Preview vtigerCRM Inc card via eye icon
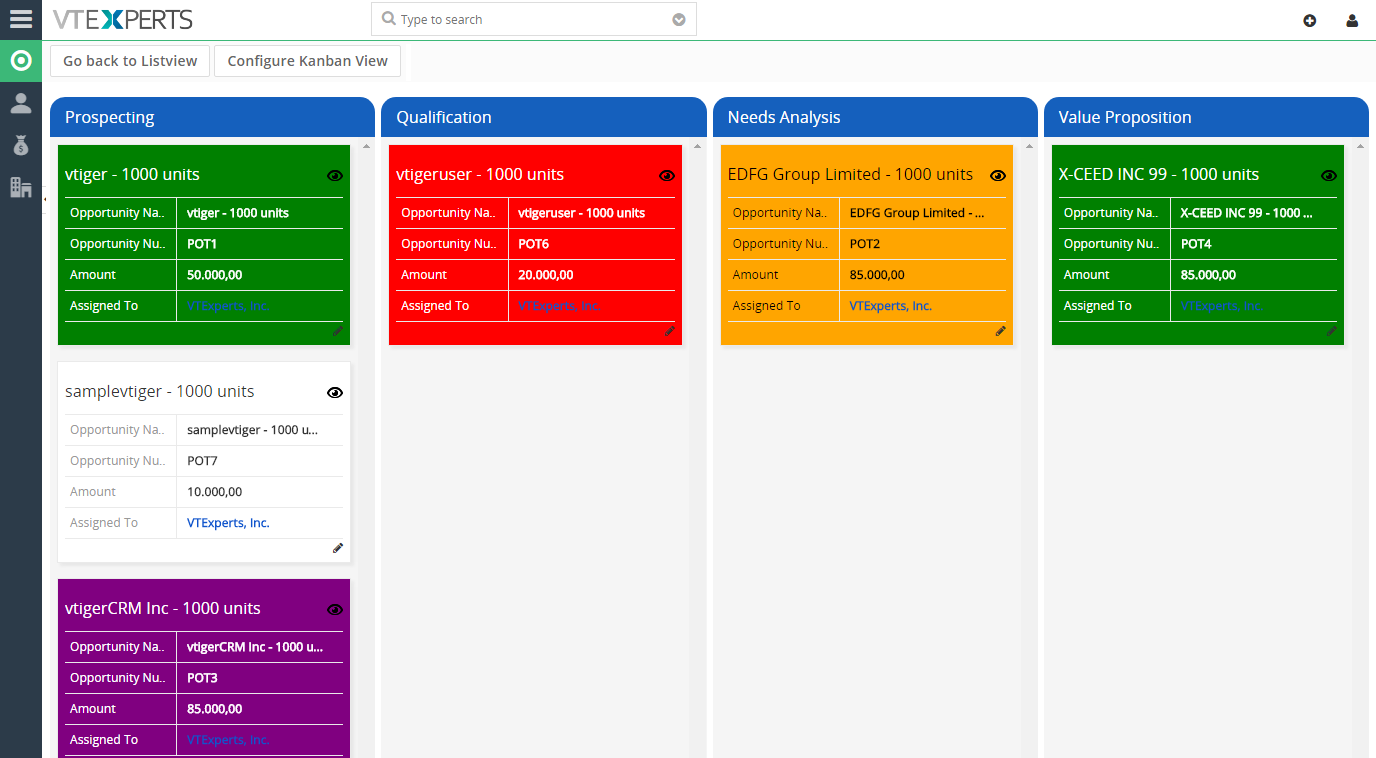The width and height of the screenshot is (1376, 758). click(x=335, y=609)
